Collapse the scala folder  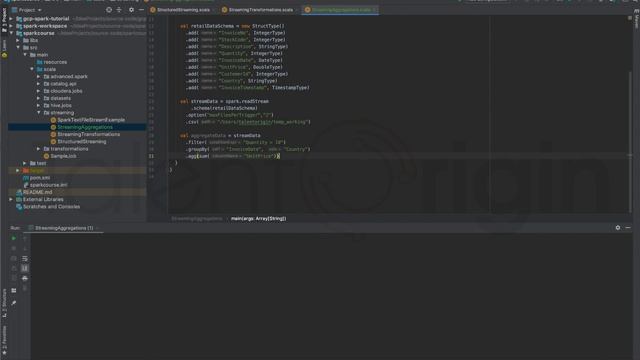click(32, 69)
